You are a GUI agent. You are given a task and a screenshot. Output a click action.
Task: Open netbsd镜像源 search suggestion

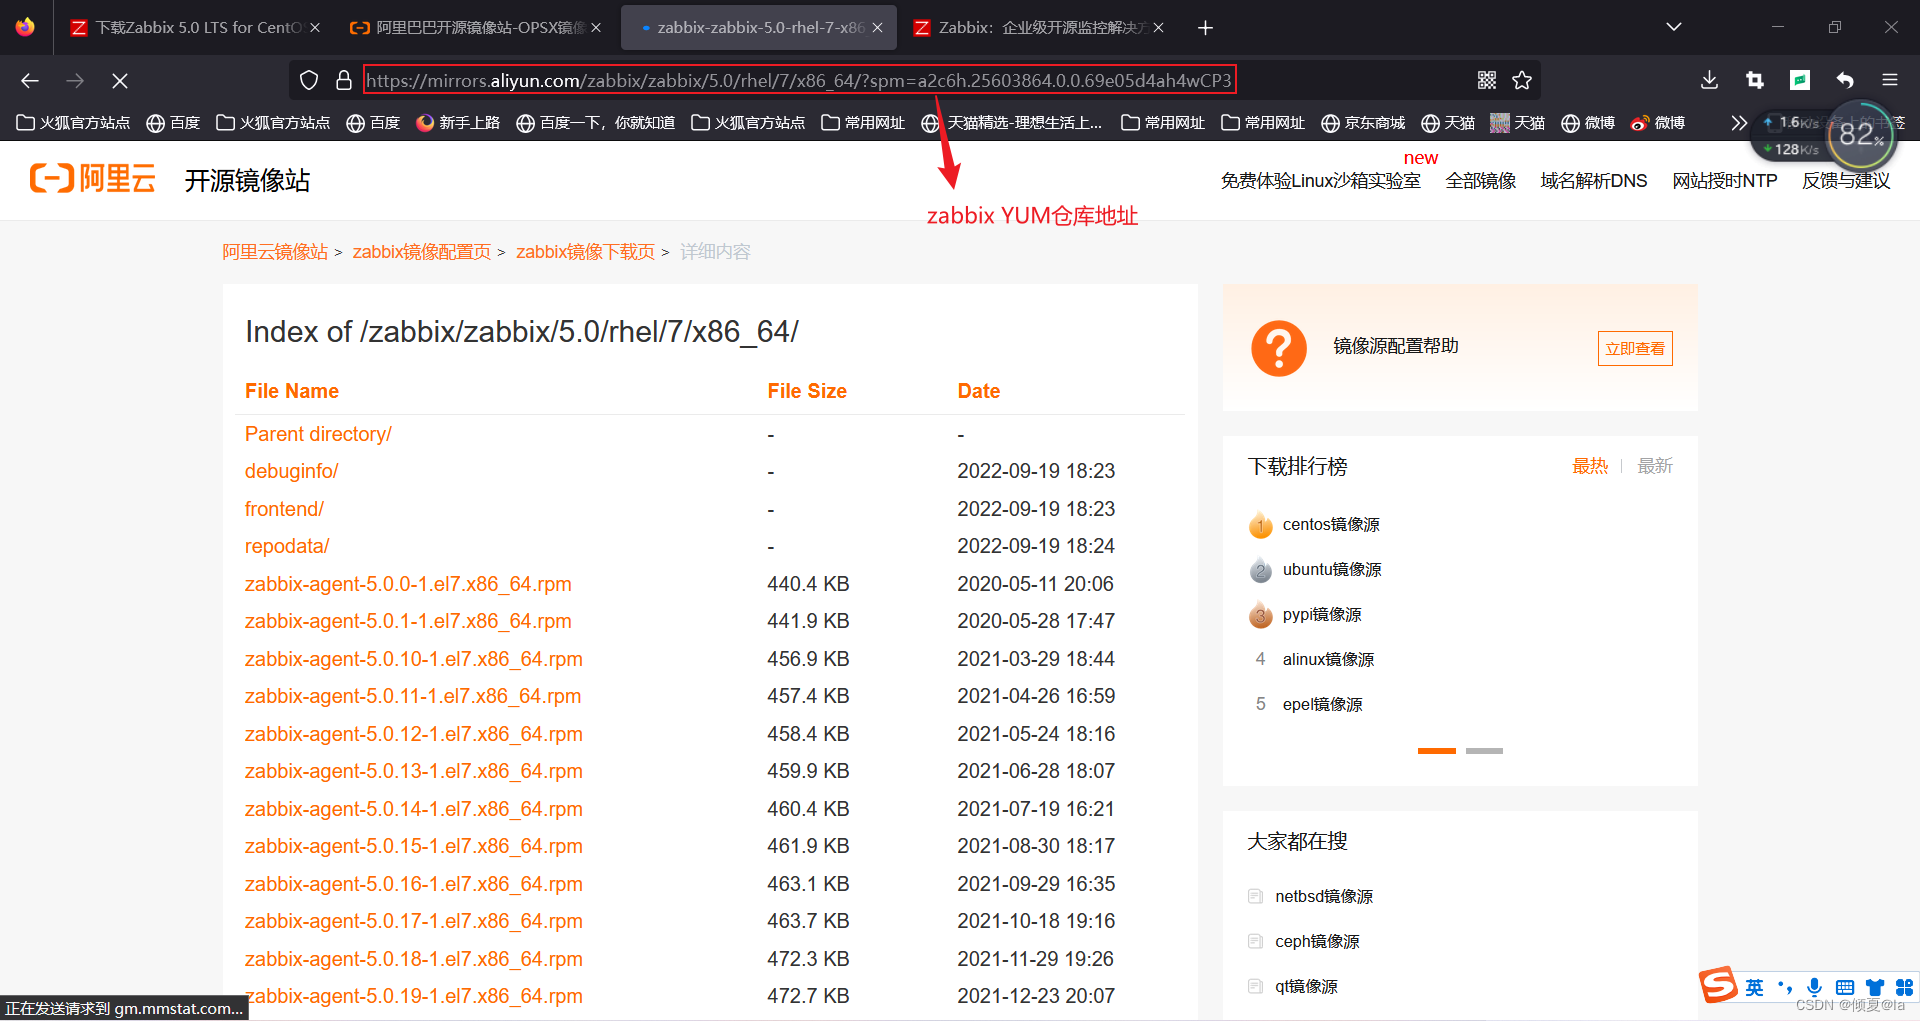1324,897
